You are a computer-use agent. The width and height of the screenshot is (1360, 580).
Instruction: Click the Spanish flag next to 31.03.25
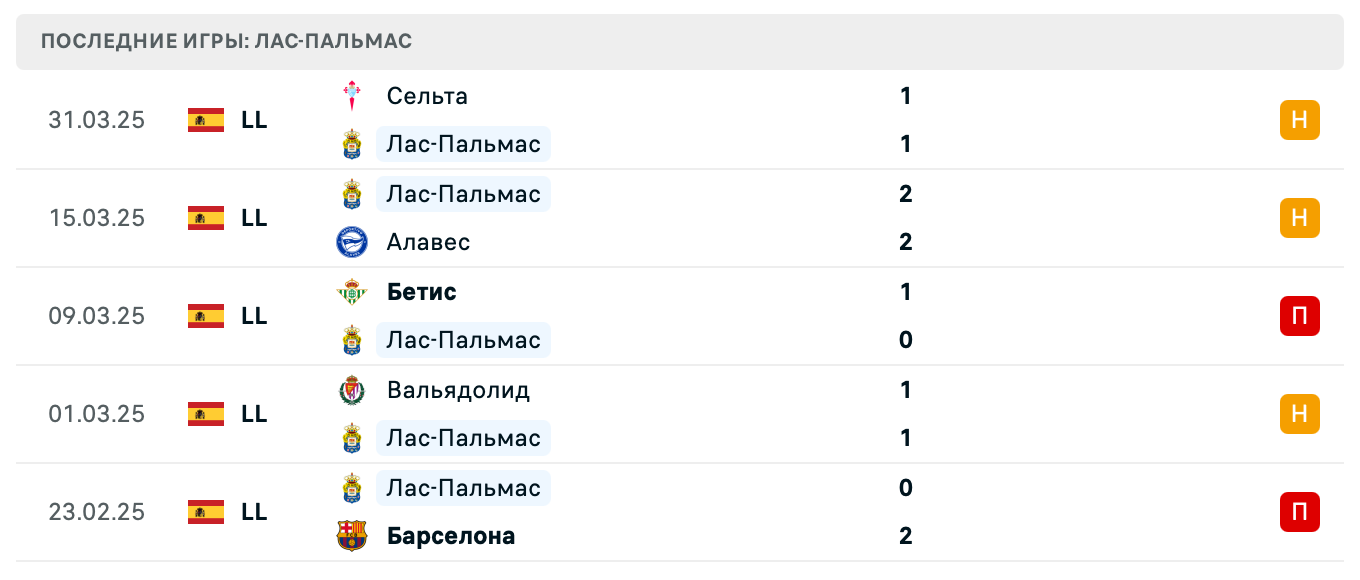205,120
